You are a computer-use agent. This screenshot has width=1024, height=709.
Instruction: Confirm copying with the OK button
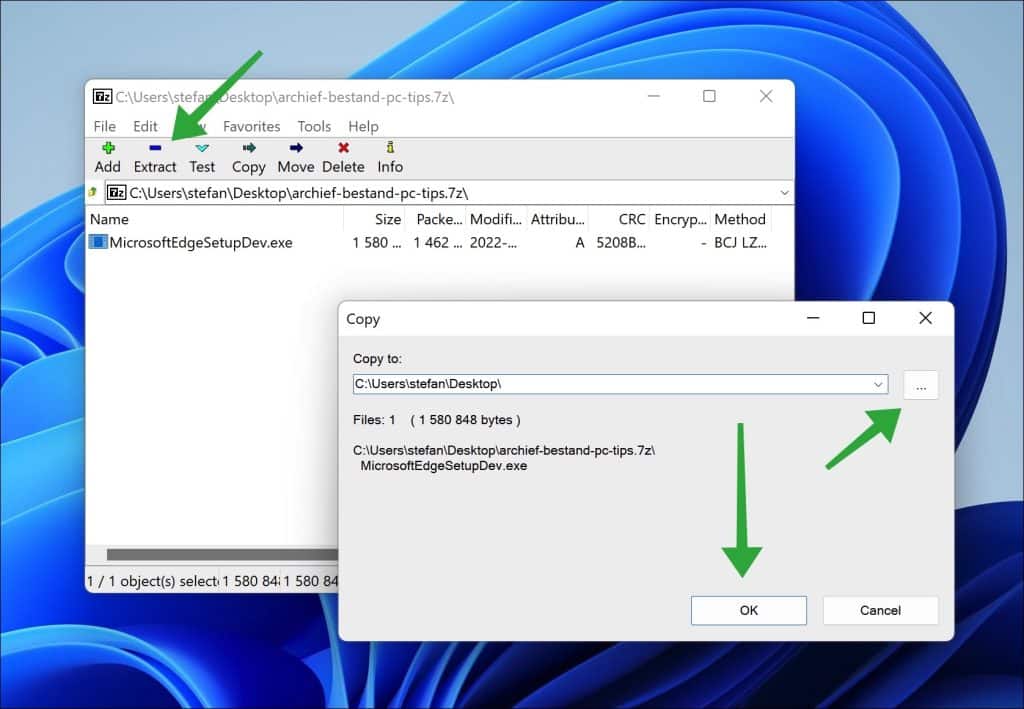click(748, 610)
